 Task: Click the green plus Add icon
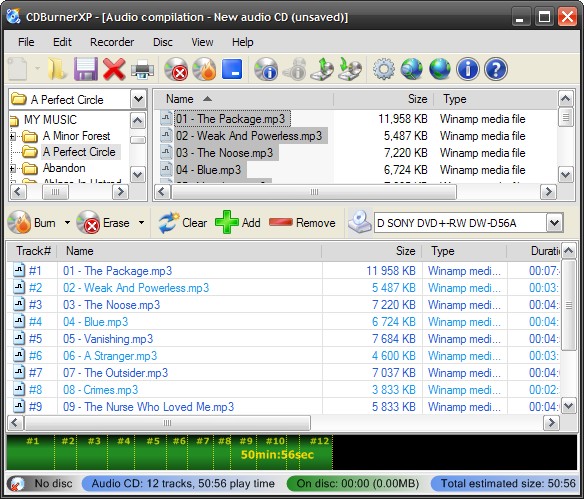[227, 222]
